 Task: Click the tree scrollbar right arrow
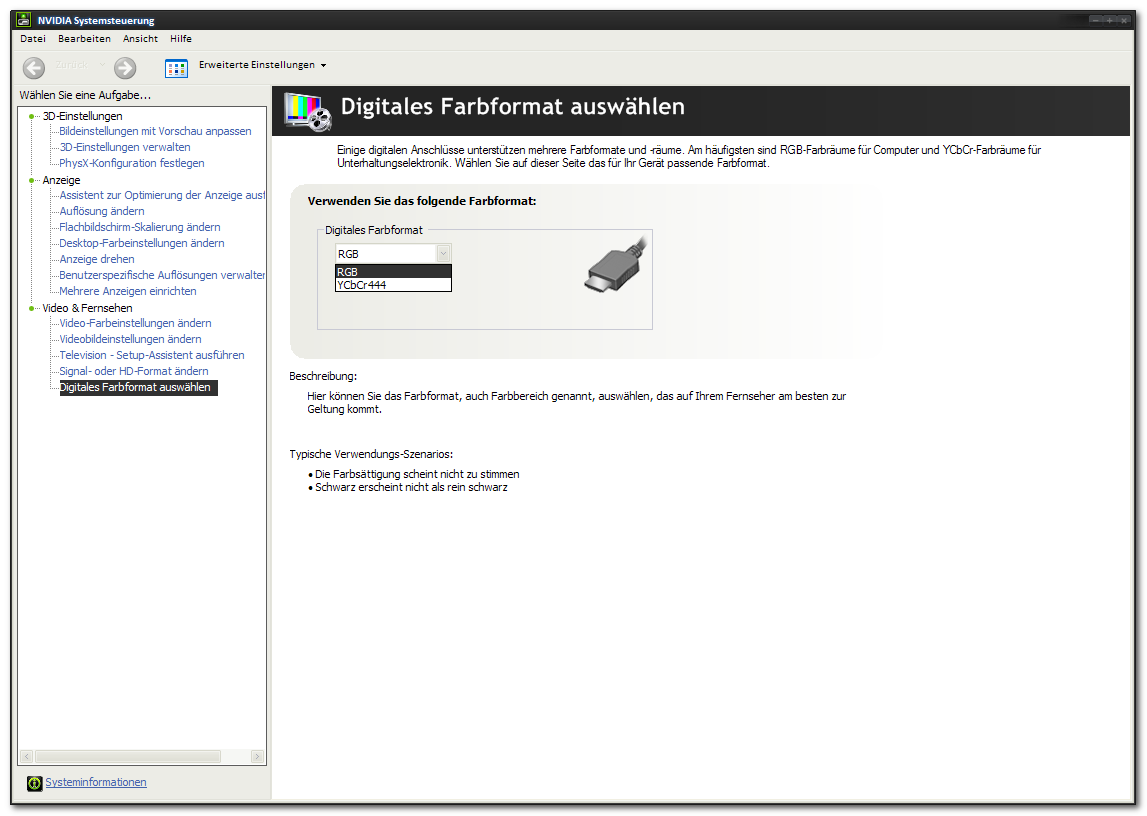tap(257, 757)
